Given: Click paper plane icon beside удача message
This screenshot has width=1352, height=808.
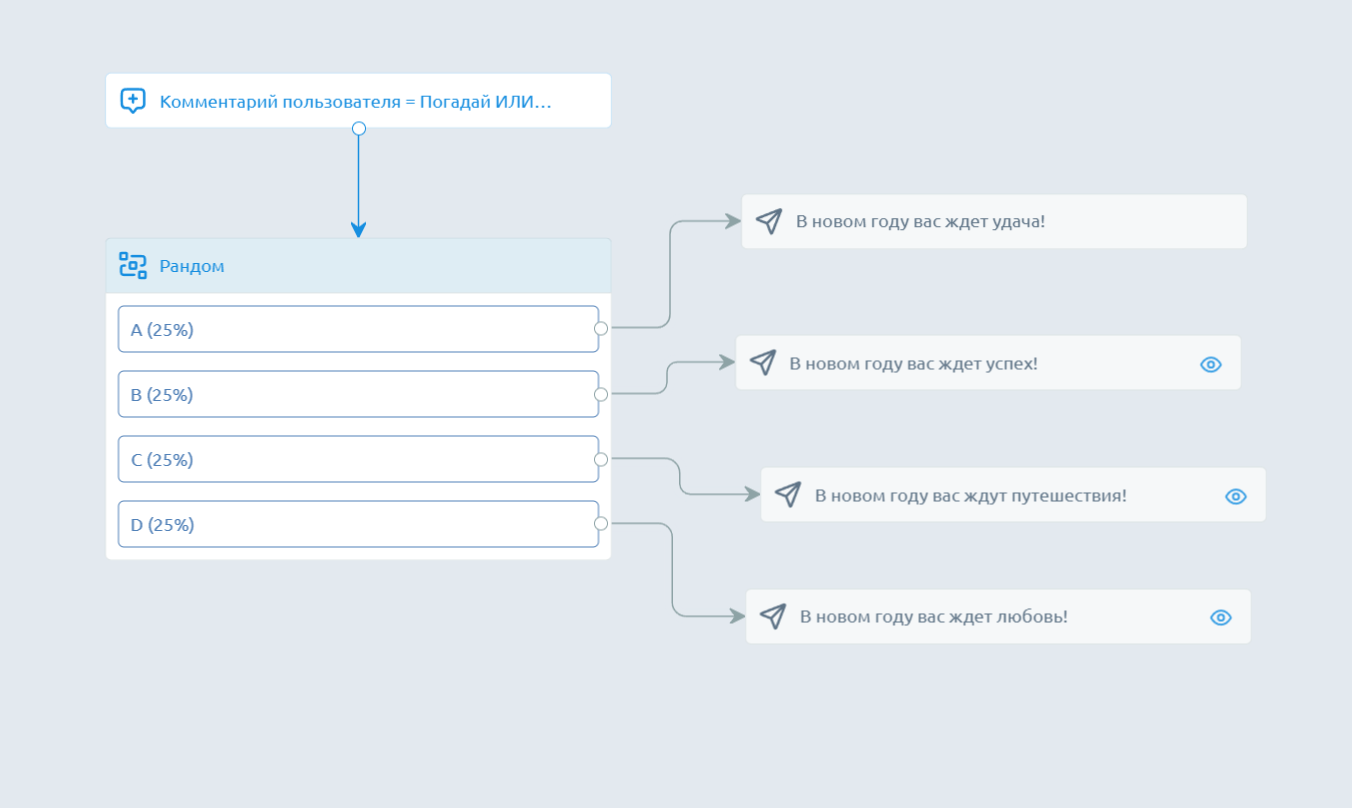Looking at the screenshot, I should pyautogui.click(x=769, y=221).
